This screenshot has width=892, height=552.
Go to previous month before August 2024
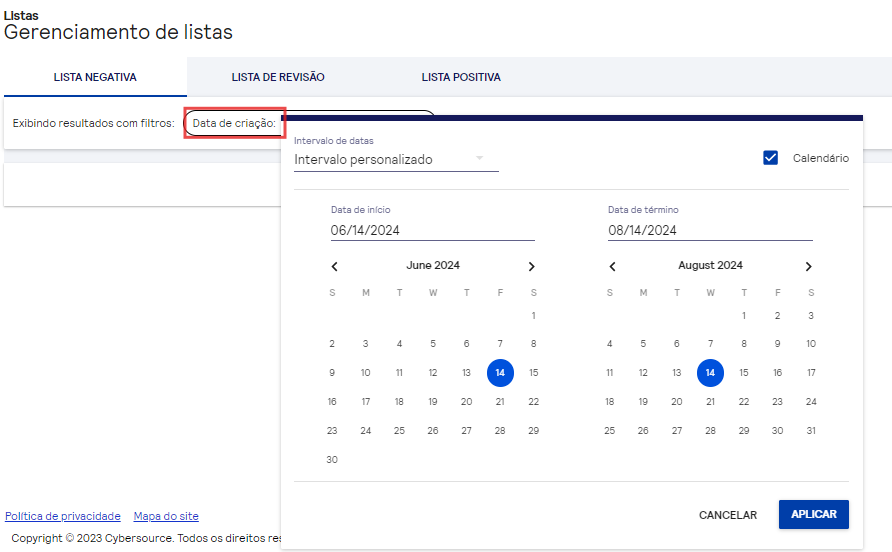612,266
